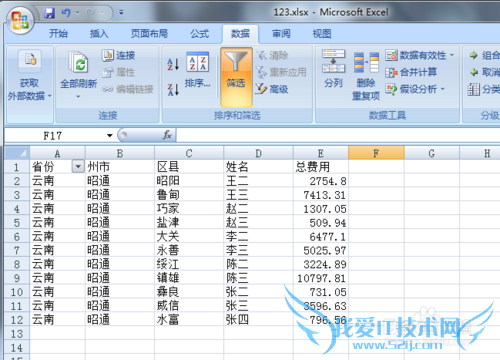Image resolution: width=500 pixels, height=360 pixels.
Task: Open the 页面布局 ribbon tab
Action: coord(149,34)
